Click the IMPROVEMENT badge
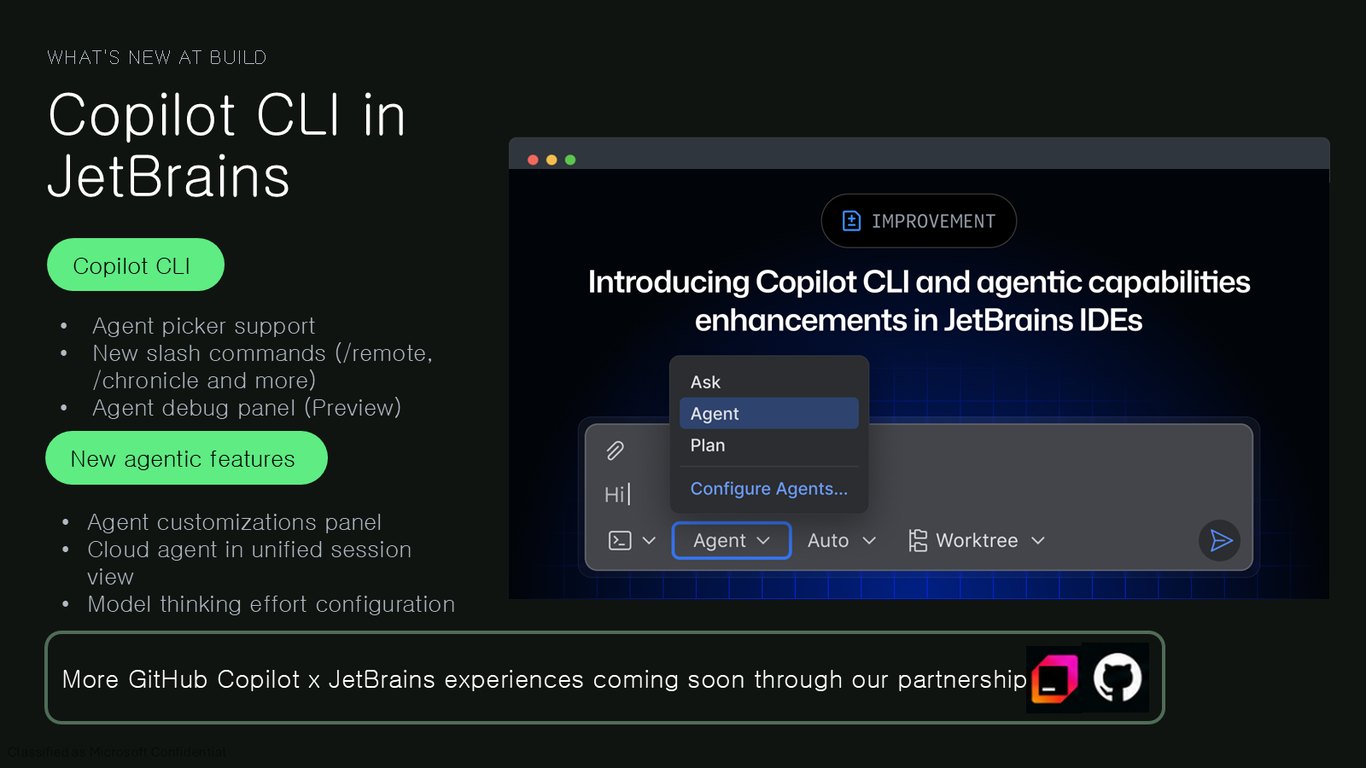 (919, 221)
